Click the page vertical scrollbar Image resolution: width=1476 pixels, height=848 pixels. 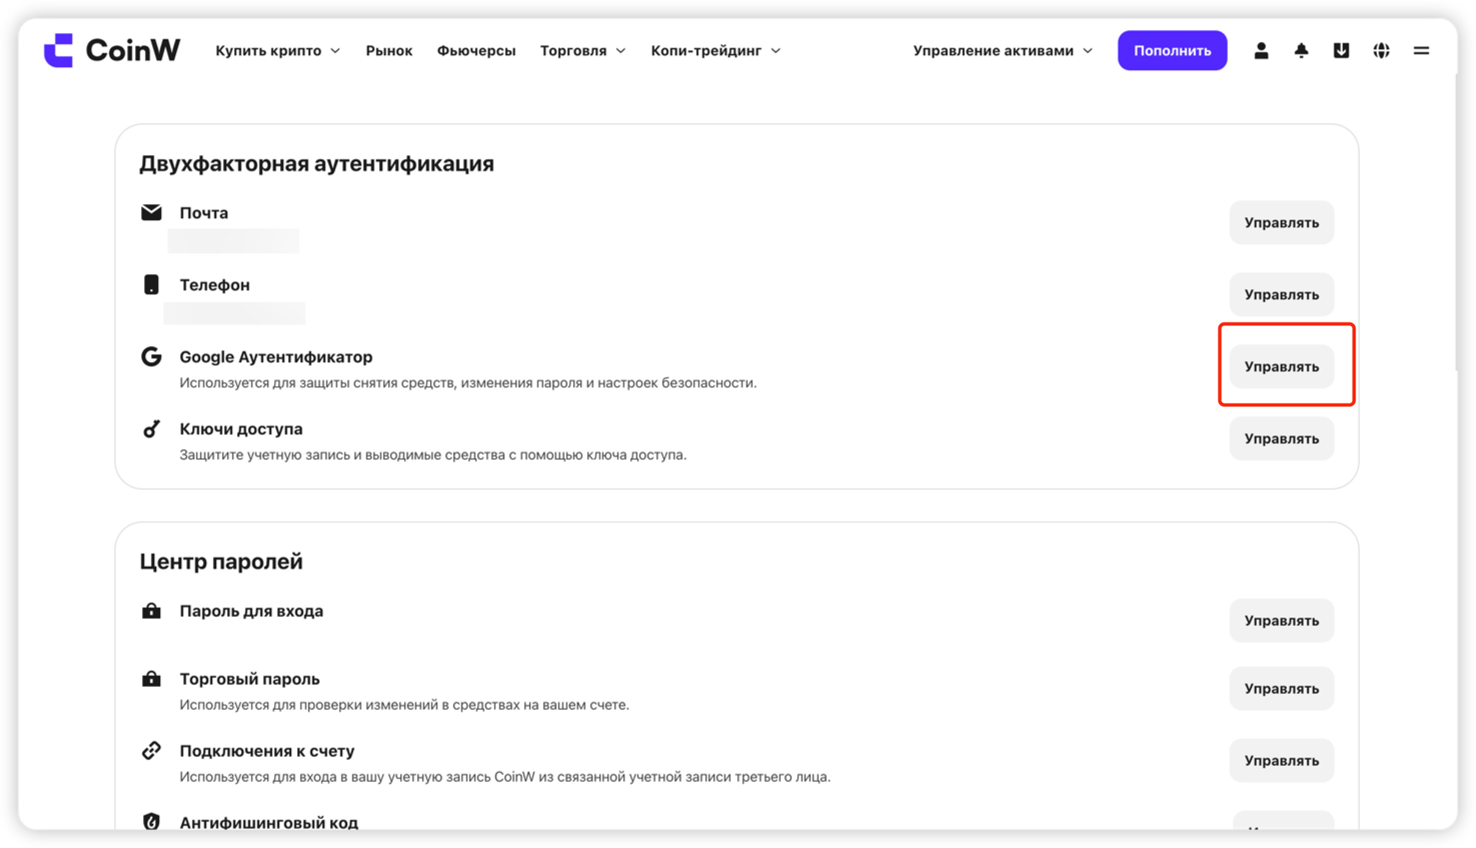[x=1455, y=220]
